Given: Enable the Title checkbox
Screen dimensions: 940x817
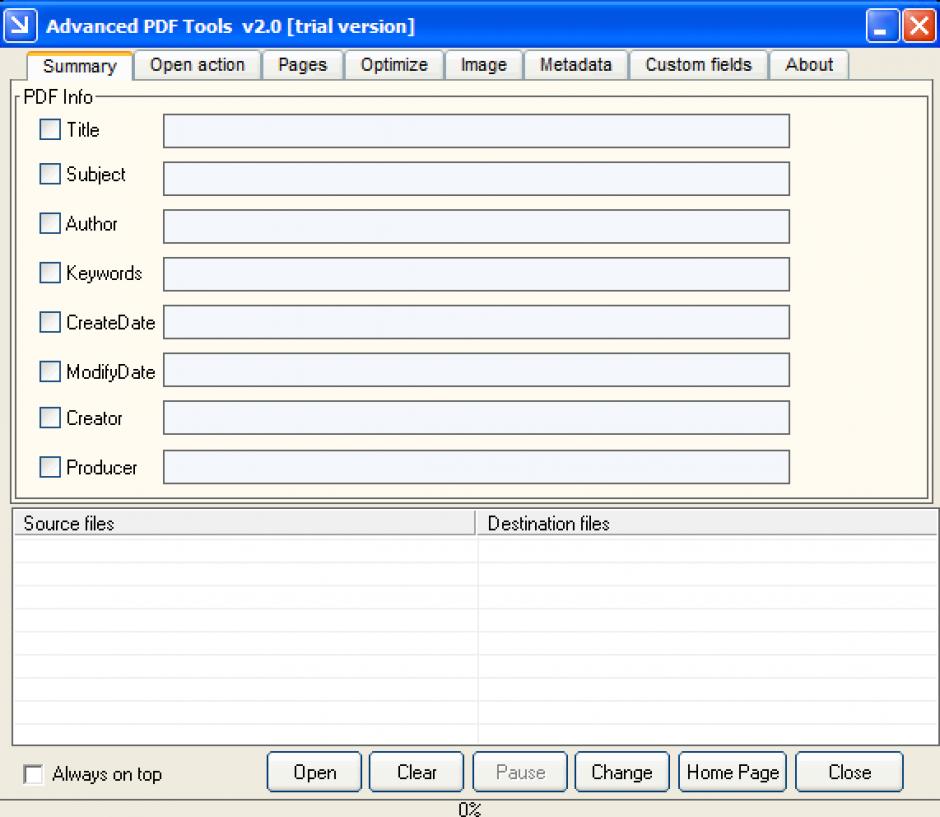Looking at the screenshot, I should click(50, 129).
